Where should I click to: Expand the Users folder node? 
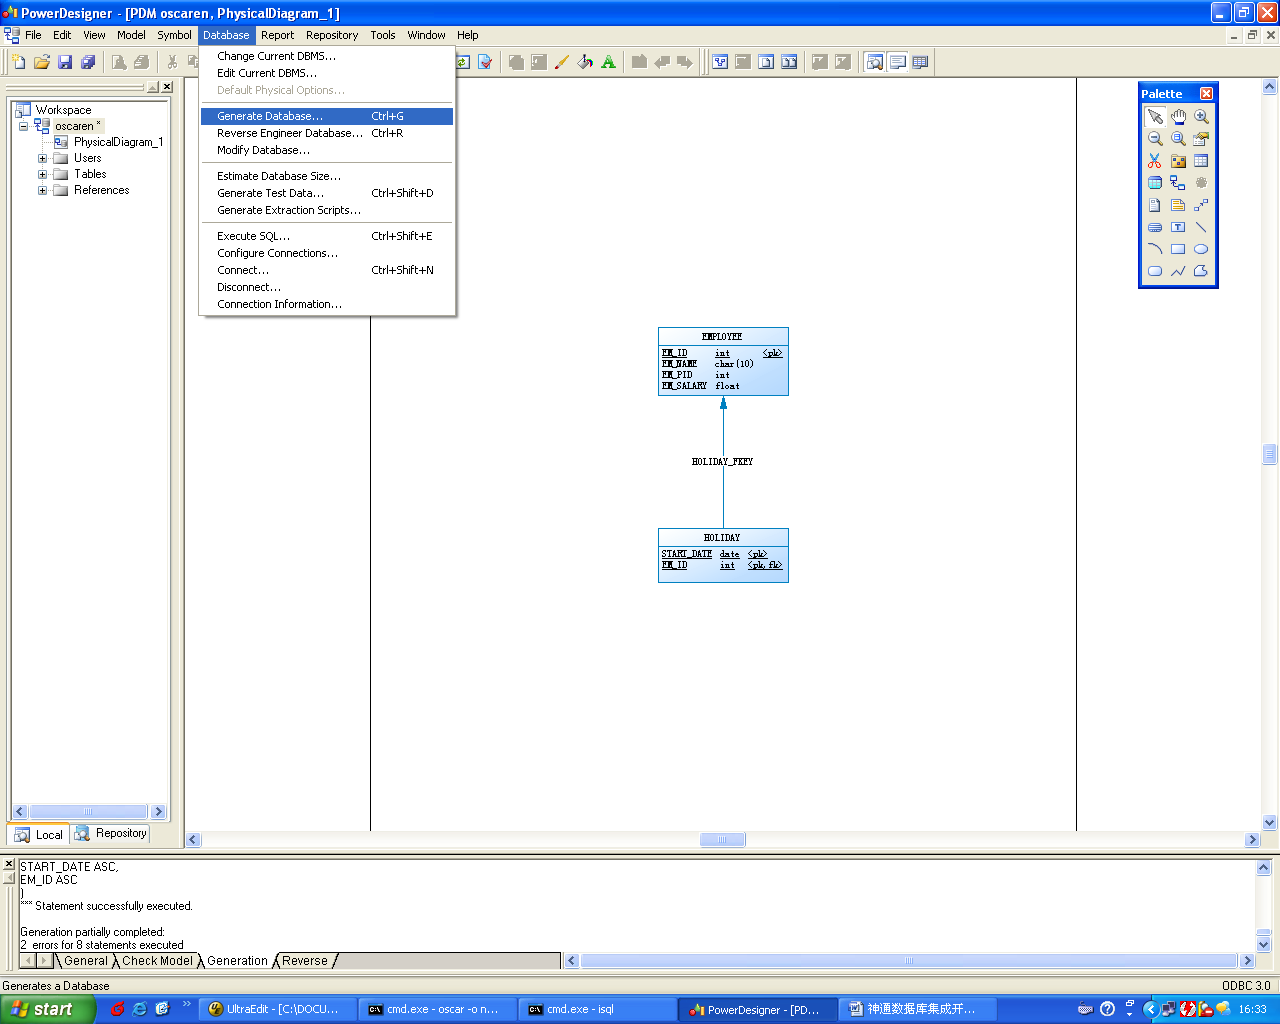[x=43, y=158]
